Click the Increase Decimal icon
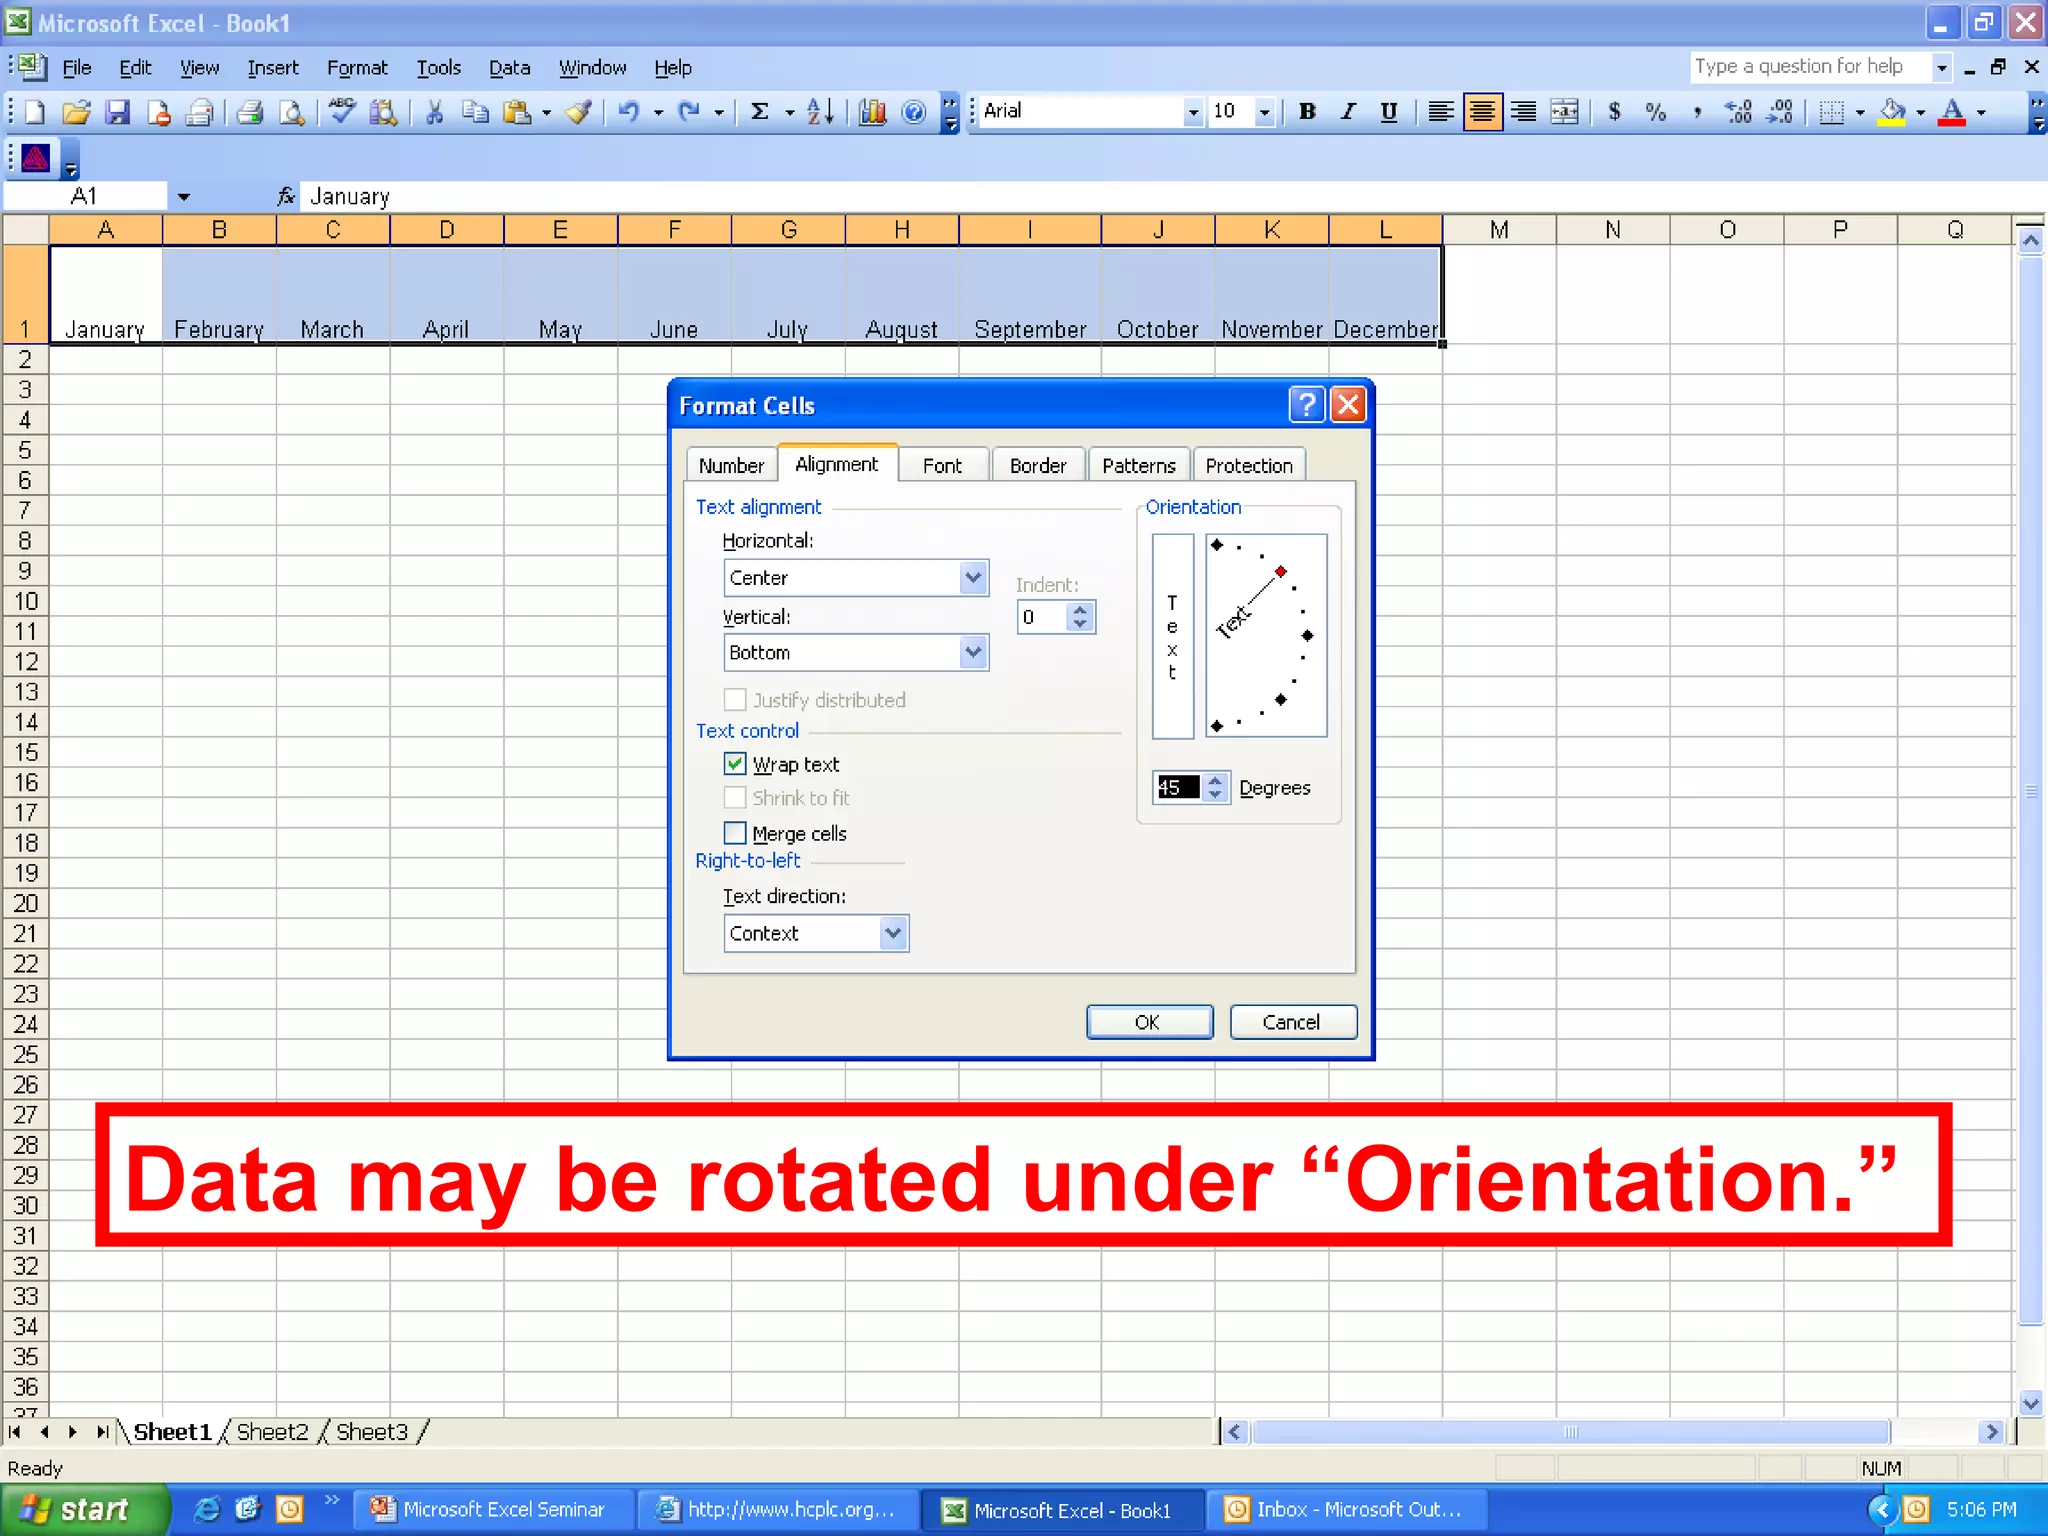Screen dimensions: 2048x1536 click(x=1739, y=112)
